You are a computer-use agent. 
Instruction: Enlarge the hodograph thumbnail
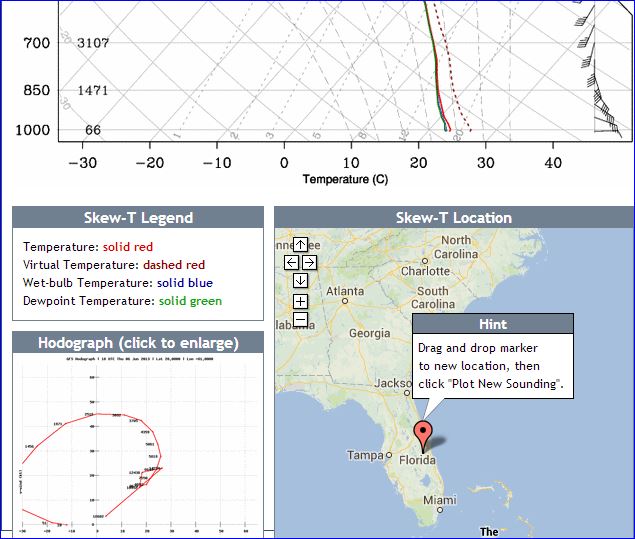coord(138,443)
